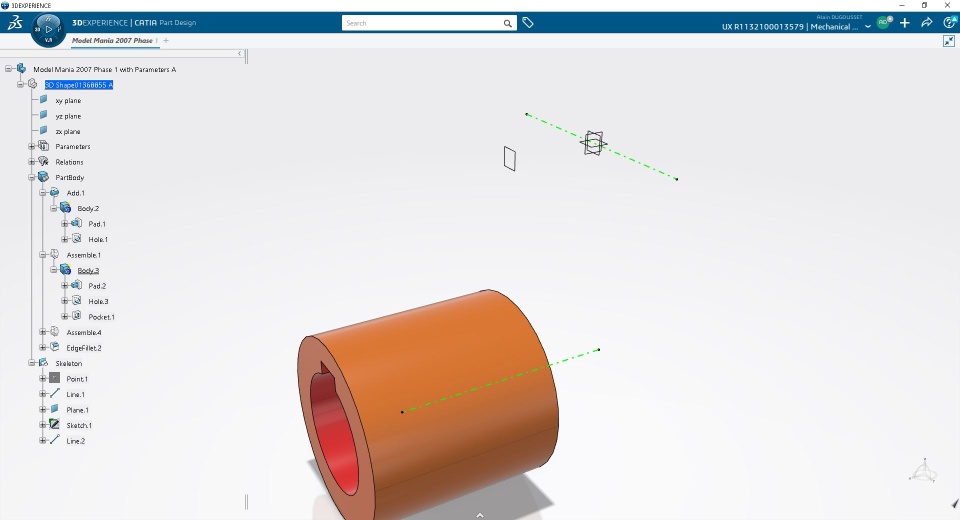Collapse the PartBody node
The height and width of the screenshot is (520, 960).
pos(31,177)
